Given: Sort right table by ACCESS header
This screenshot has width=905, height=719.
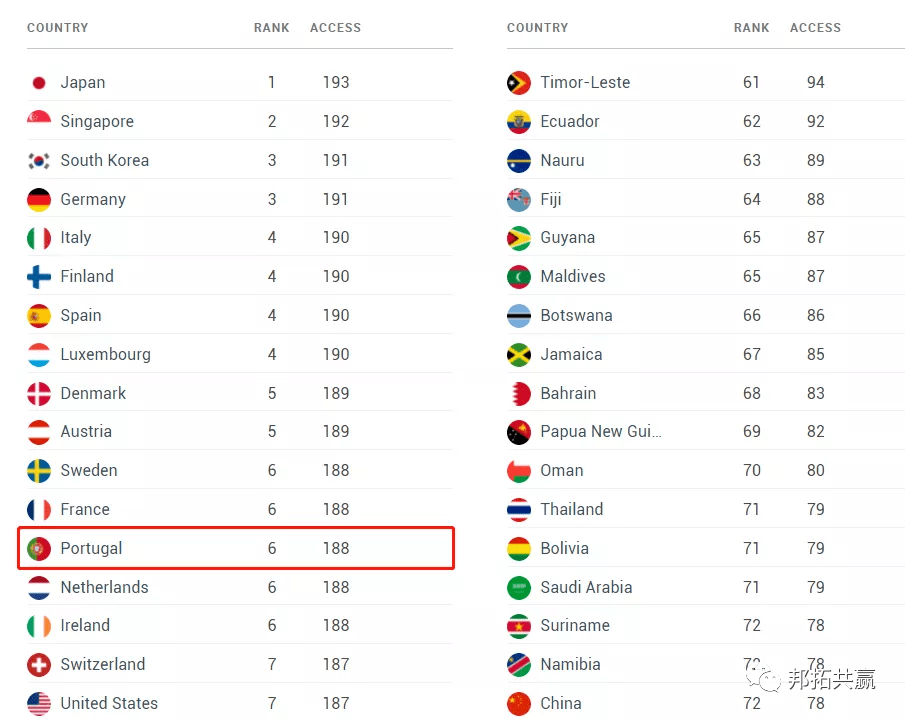Looking at the screenshot, I should pyautogui.click(x=815, y=28).
